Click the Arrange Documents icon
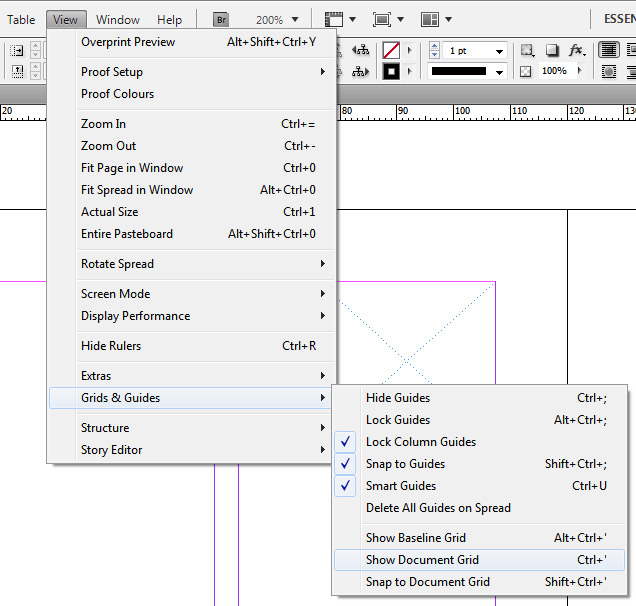This screenshot has width=636, height=606. tap(430, 19)
